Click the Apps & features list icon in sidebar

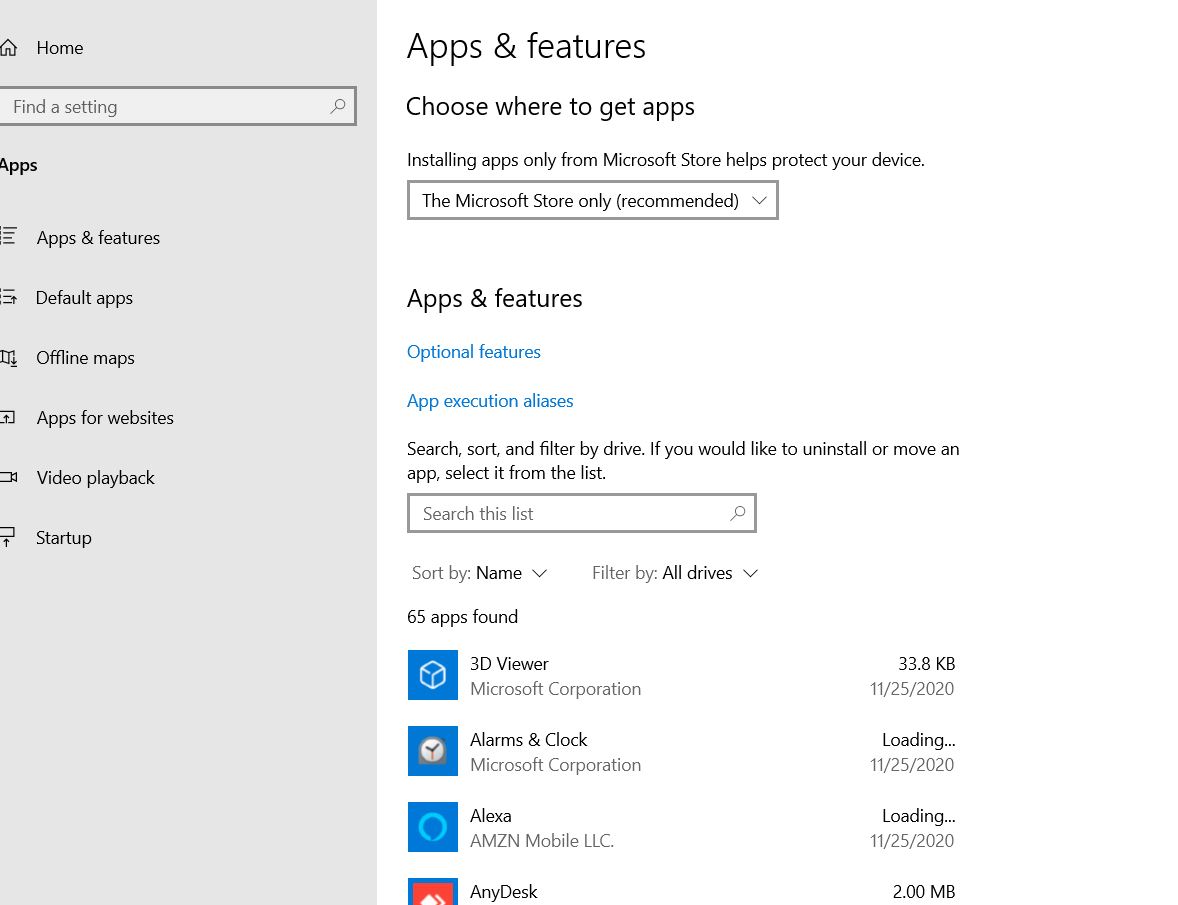tap(8, 236)
